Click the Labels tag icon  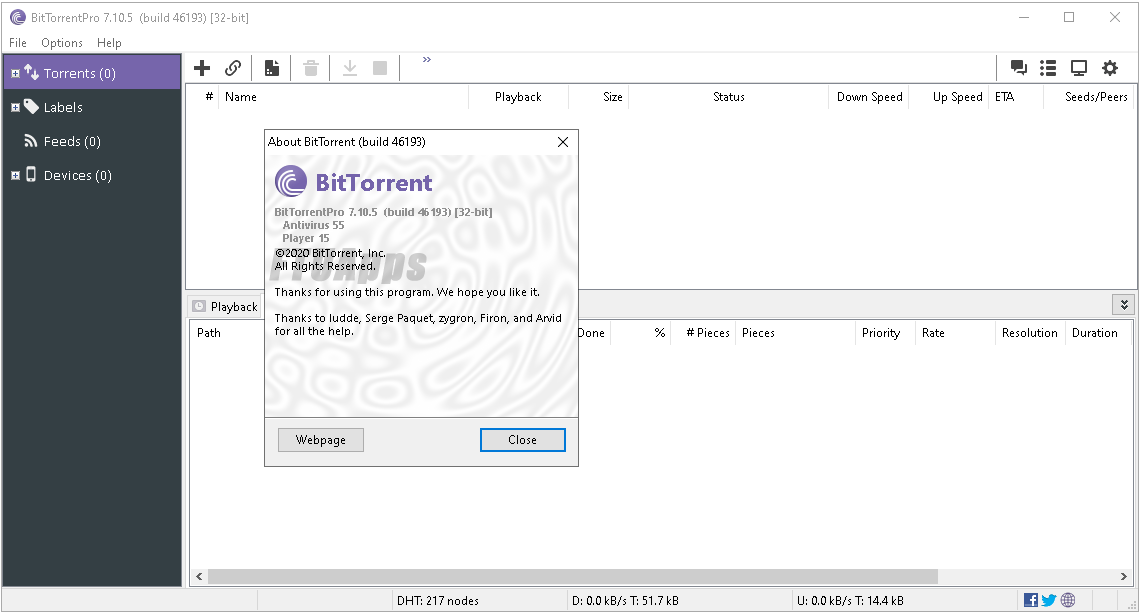[31, 106]
